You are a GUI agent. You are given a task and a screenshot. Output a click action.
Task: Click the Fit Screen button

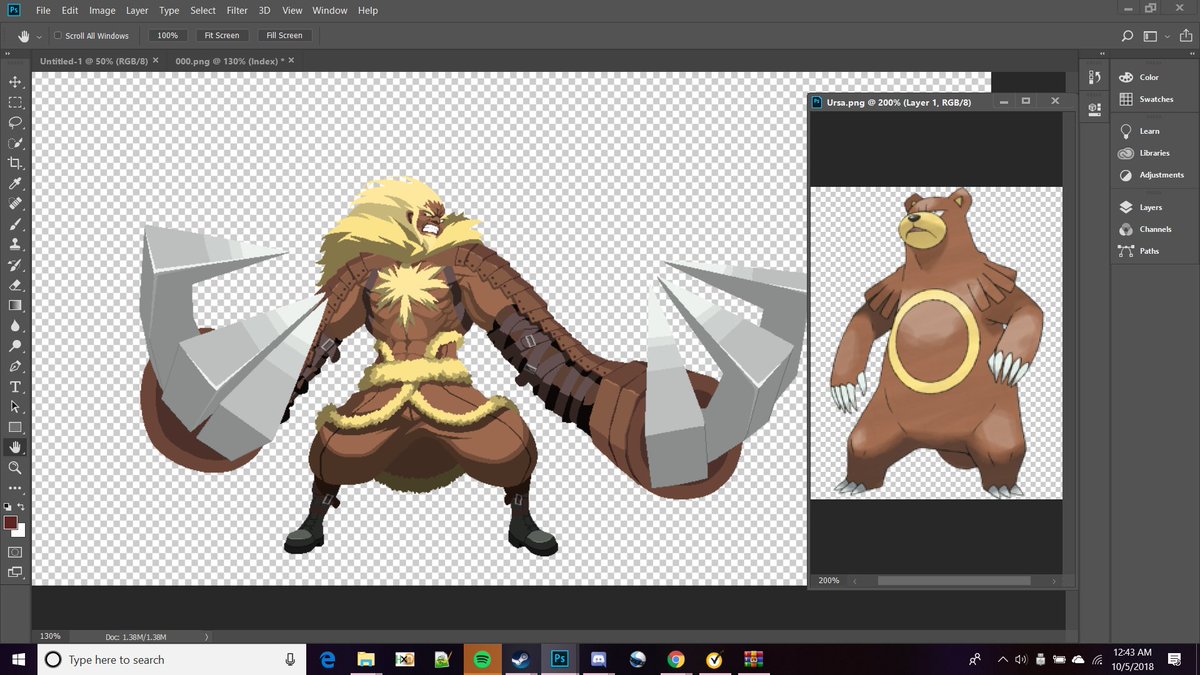pyautogui.click(x=221, y=35)
